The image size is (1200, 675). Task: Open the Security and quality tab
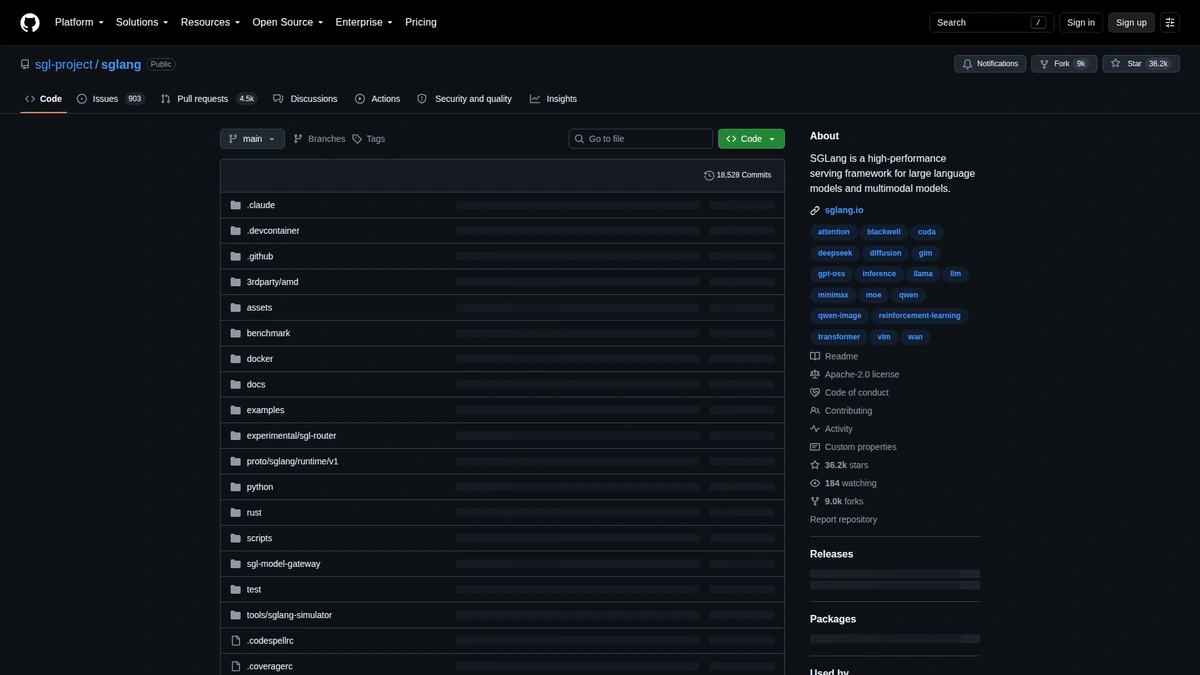pos(465,99)
